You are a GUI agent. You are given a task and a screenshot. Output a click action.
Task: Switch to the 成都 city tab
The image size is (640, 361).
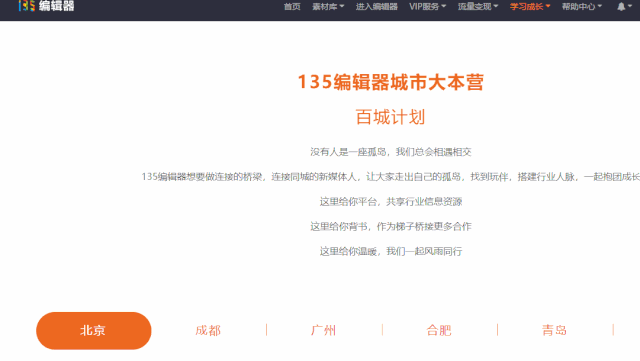(208, 330)
